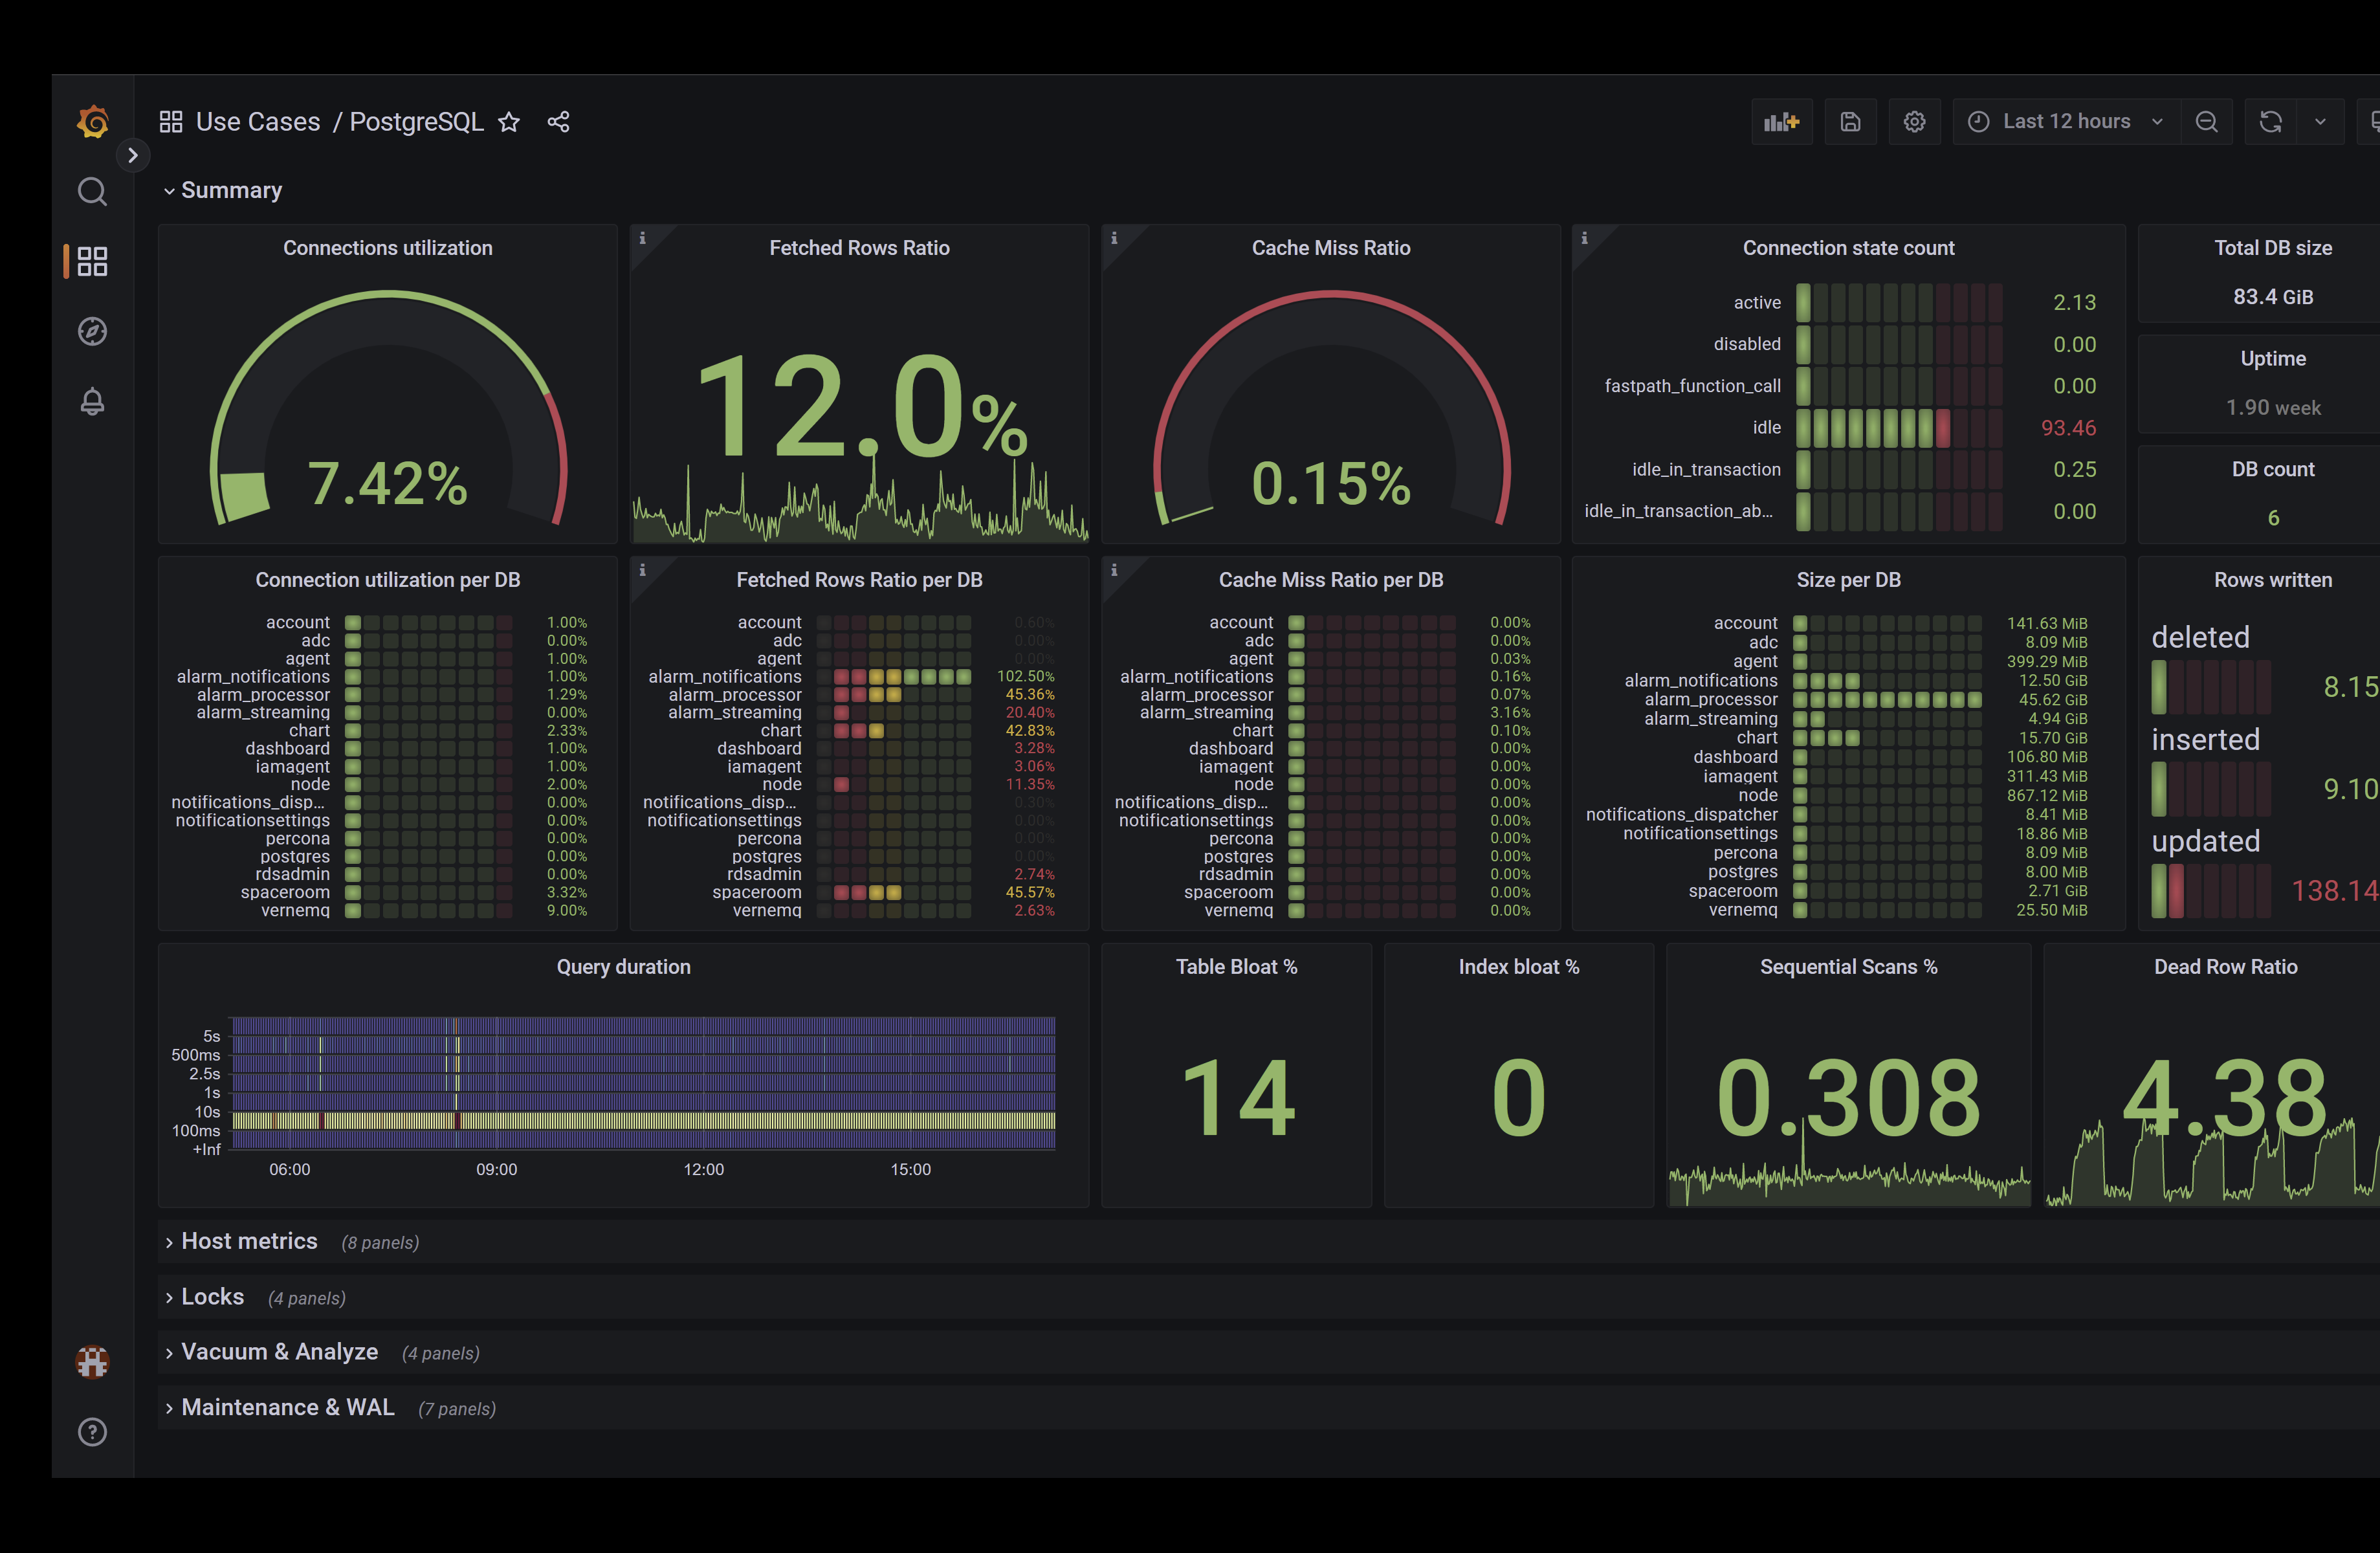Open the Dashboards sidebar icon
The width and height of the screenshot is (2380, 1553).
point(92,262)
